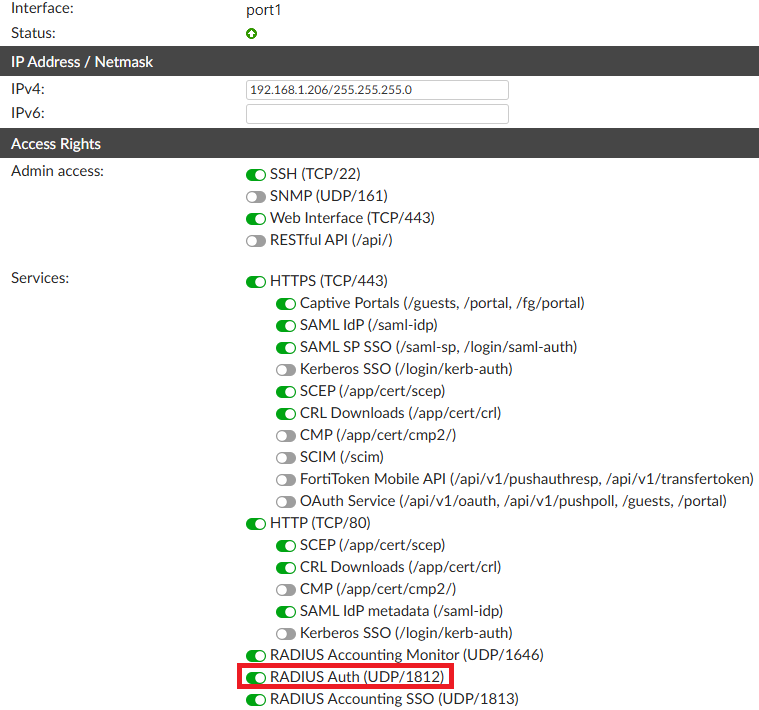Enable SCIM (/scim) service
This screenshot has width=759, height=710.
[x=286, y=458]
